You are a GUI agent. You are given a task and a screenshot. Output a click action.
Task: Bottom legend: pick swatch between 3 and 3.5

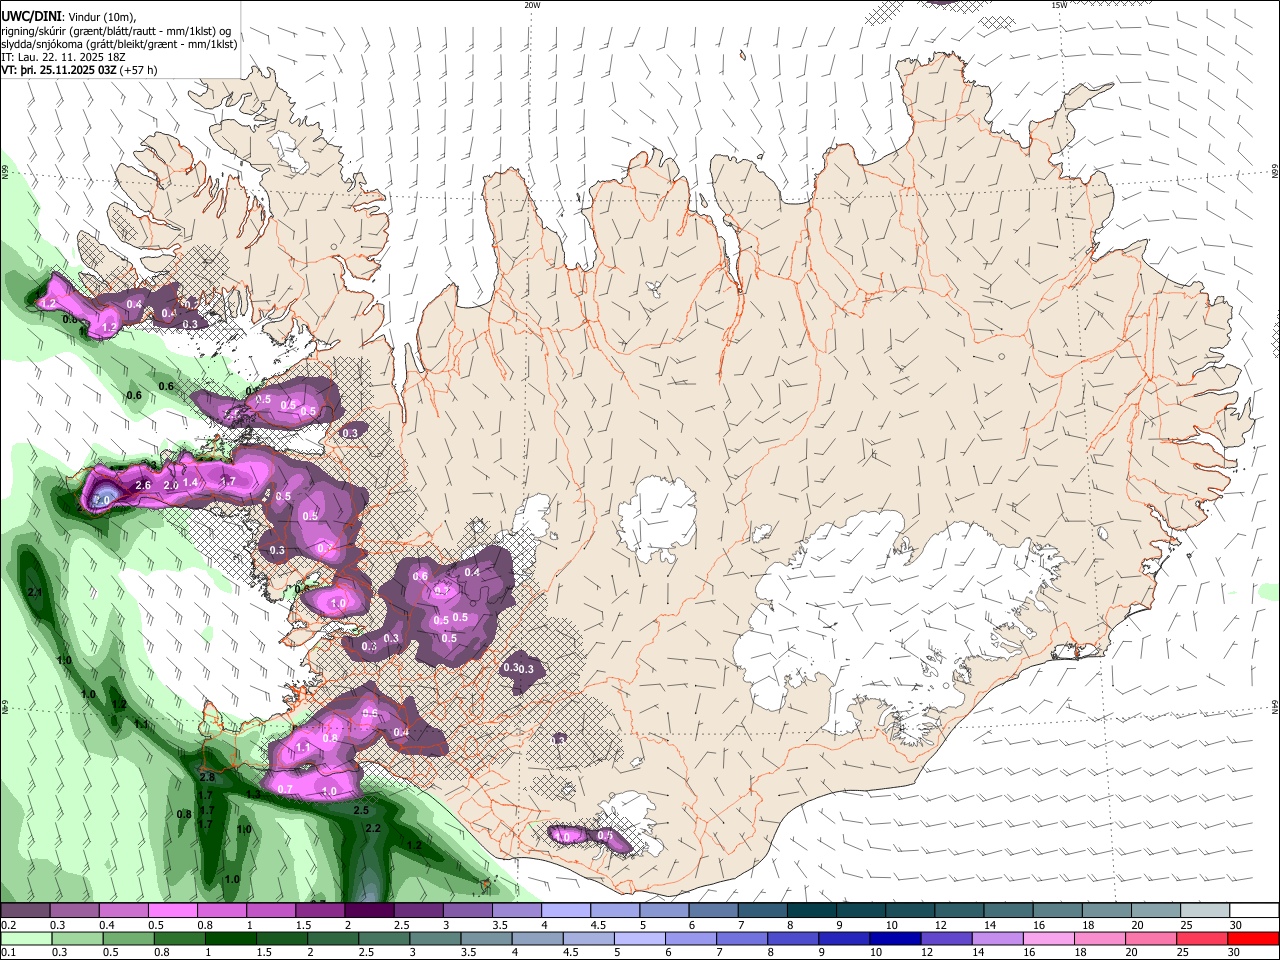pyautogui.click(x=437, y=938)
